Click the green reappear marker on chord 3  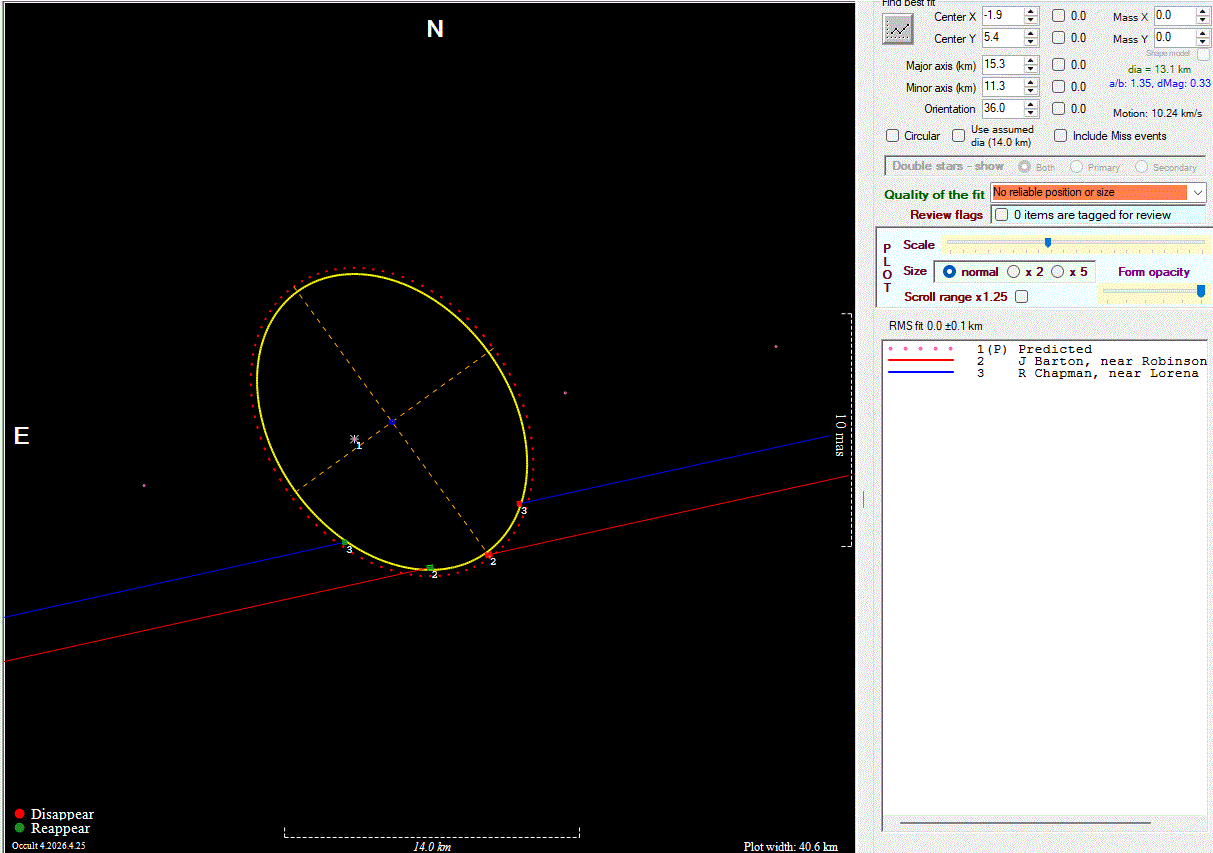coord(345,542)
